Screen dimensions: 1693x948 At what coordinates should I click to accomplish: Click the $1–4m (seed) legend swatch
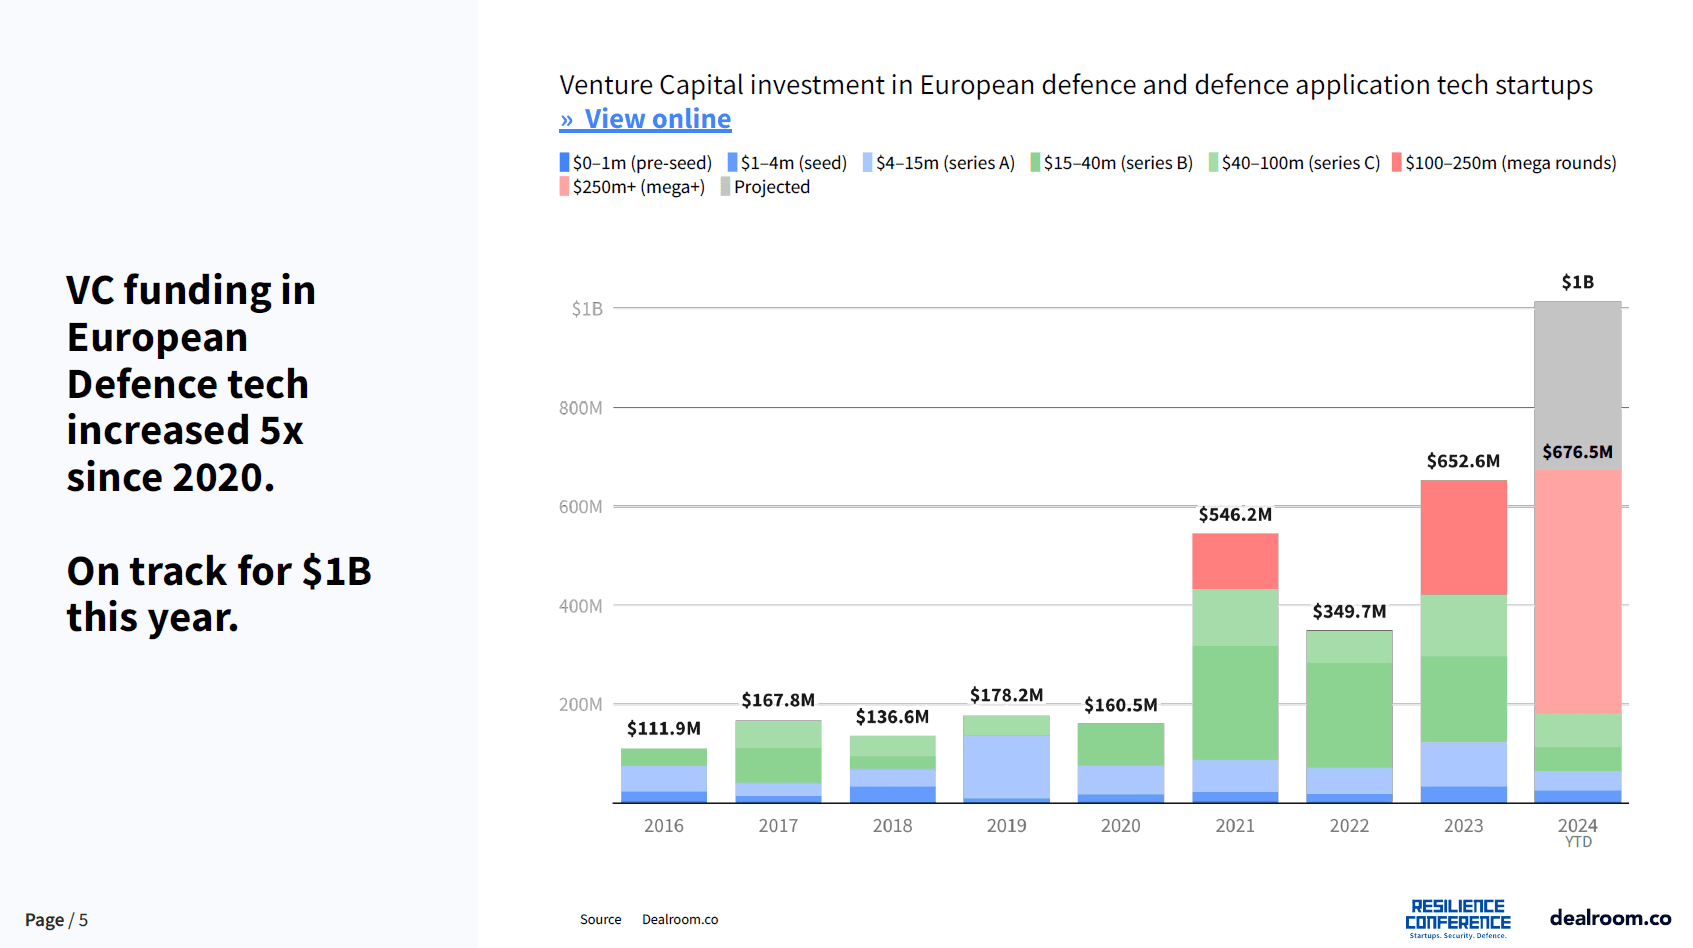[x=732, y=163]
